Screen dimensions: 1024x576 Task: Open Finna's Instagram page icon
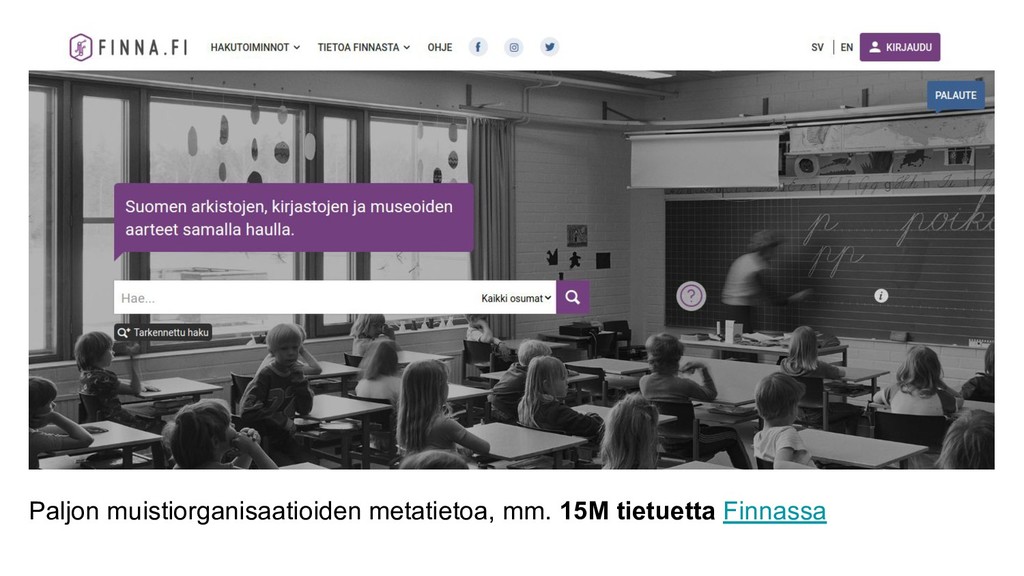pos(514,47)
